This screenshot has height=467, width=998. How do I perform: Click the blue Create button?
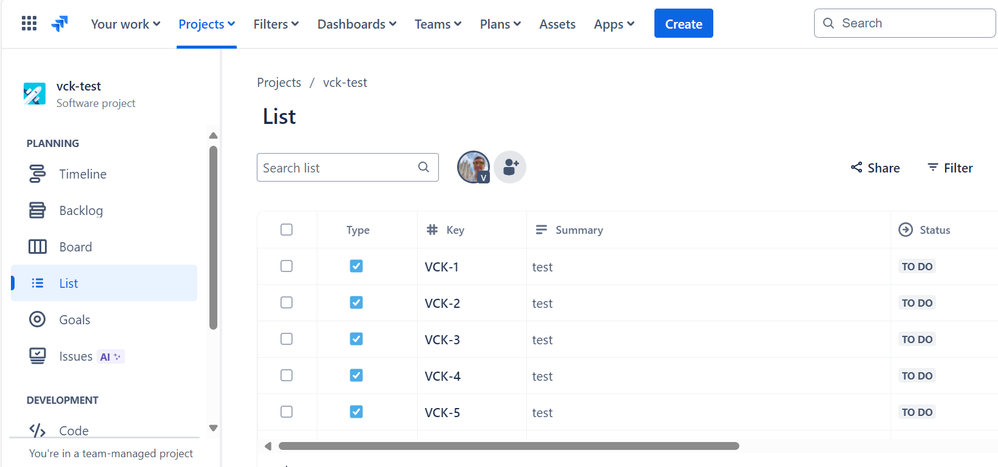(683, 24)
